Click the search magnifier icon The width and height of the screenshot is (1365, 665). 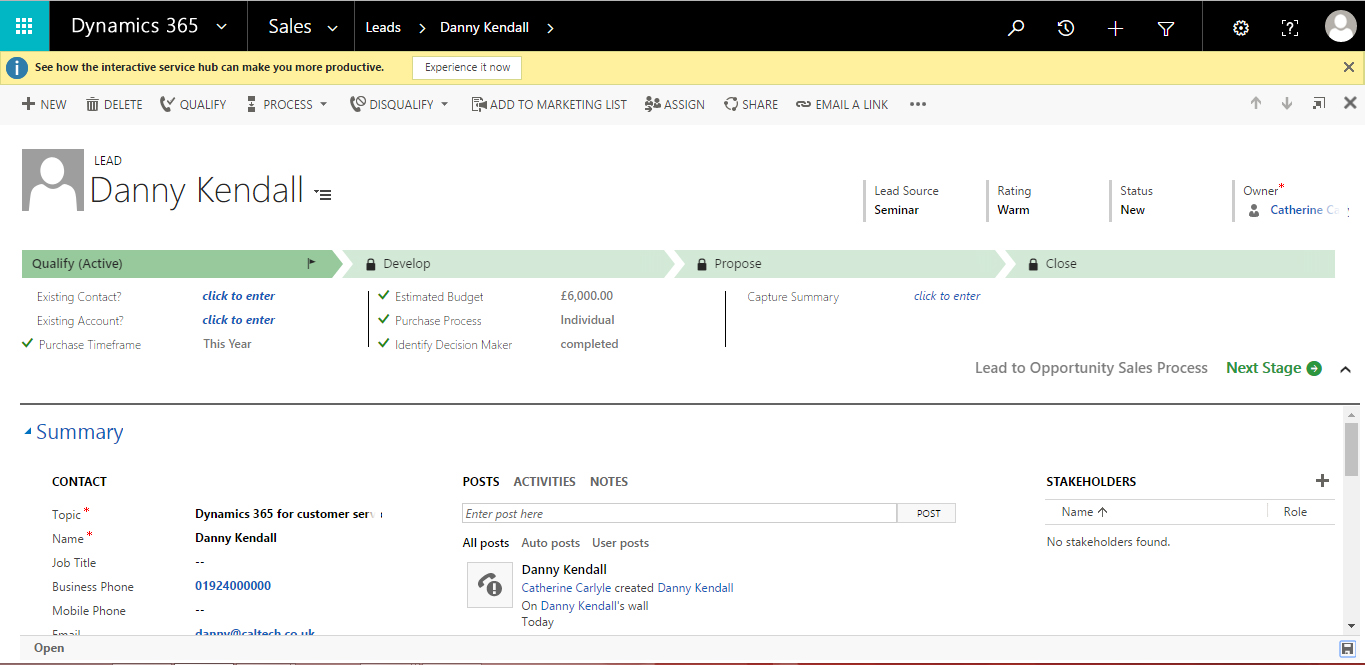pos(1016,28)
